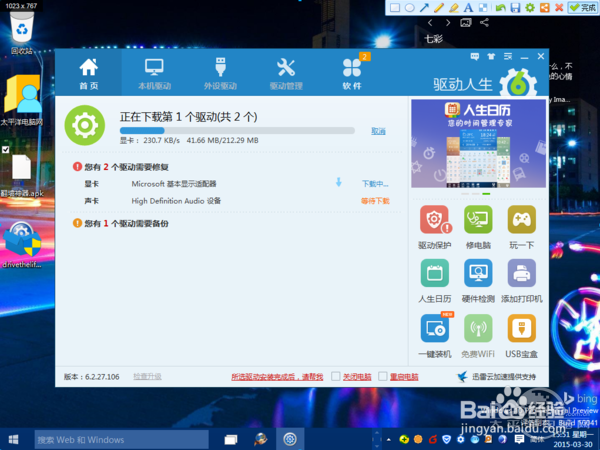Viewport: 600px width, 450px height.
Task: Open 驱动保护 tool
Action: 435,227
